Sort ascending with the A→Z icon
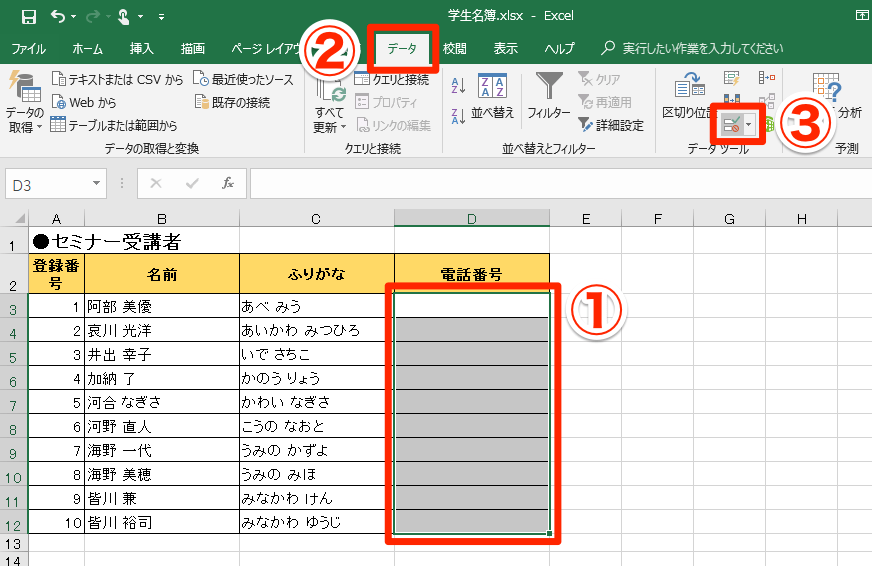The image size is (872, 566). [x=458, y=86]
